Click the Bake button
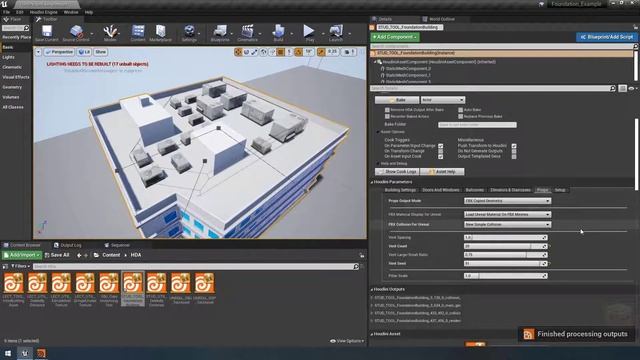 [397, 100]
